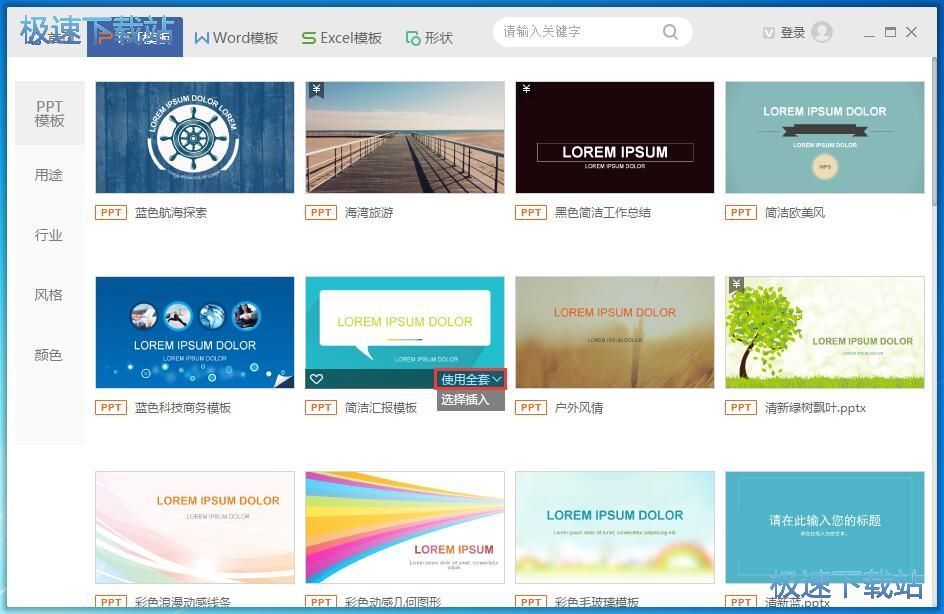
Task: Click the PPT badge beside 蓝色科技商务模板
Action: tap(111, 408)
